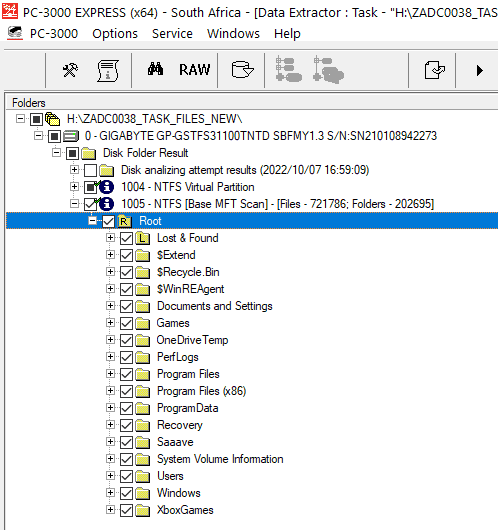Select the RAW recovery toolbar button
Image resolution: width=498 pixels, height=530 pixels.
pyautogui.click(x=194, y=70)
